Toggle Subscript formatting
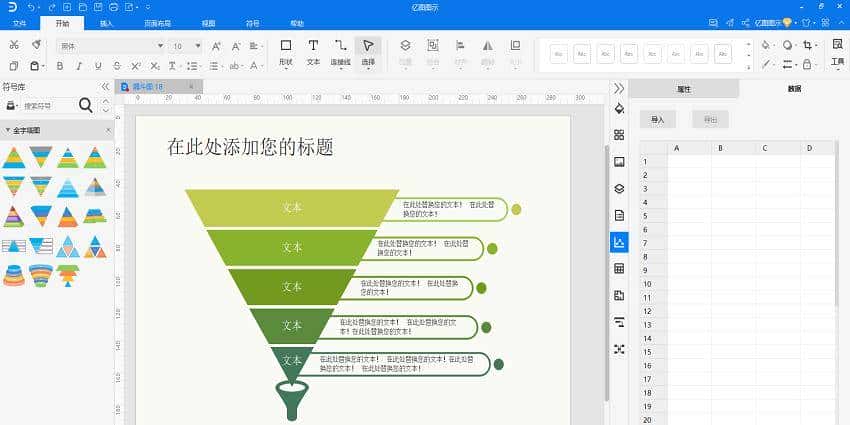Screen dimensions: 850x425 pos(155,66)
